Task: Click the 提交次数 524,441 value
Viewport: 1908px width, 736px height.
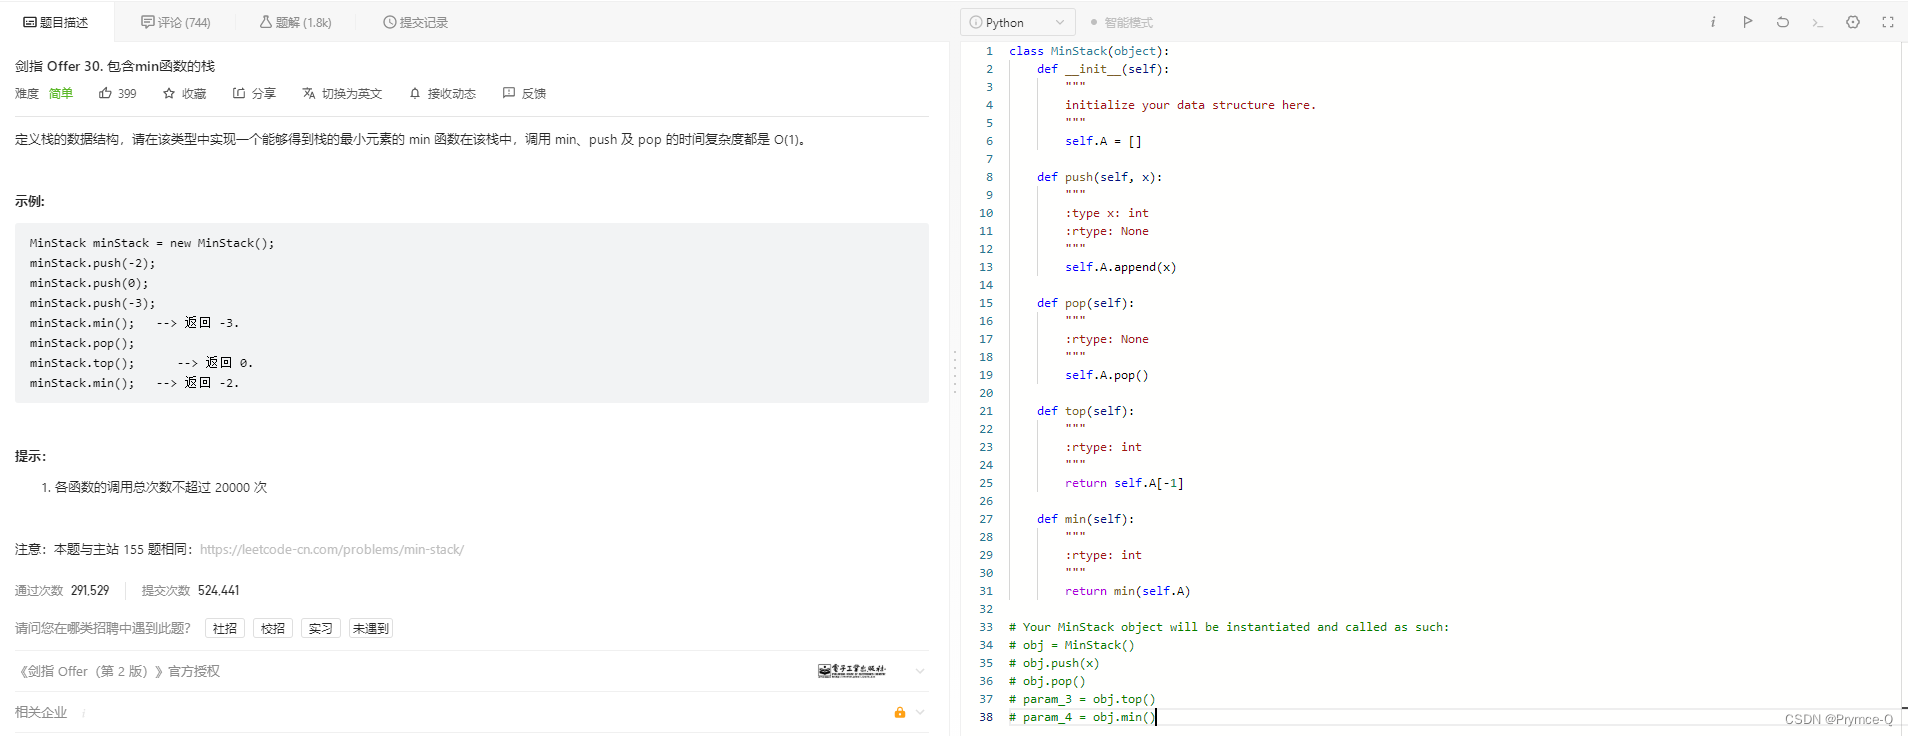Action: [x=218, y=590]
